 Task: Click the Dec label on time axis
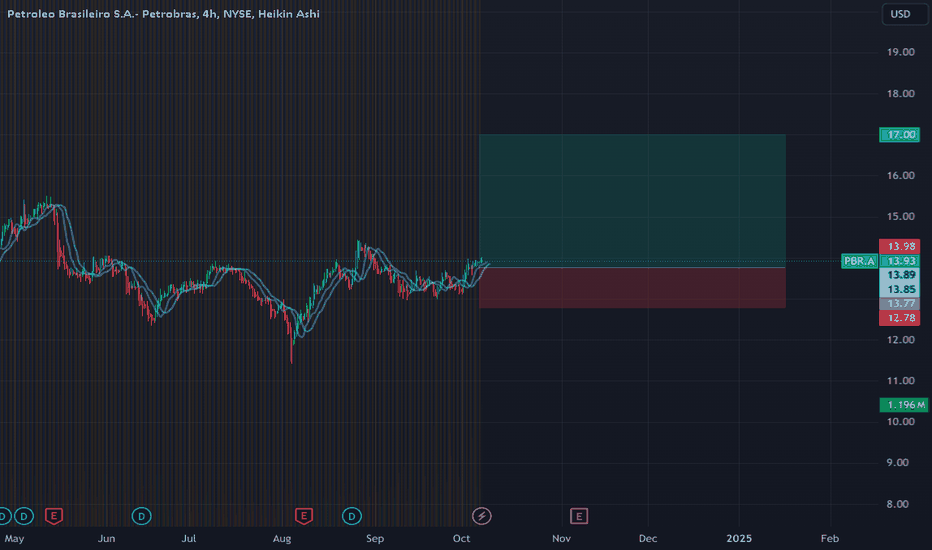coord(648,539)
